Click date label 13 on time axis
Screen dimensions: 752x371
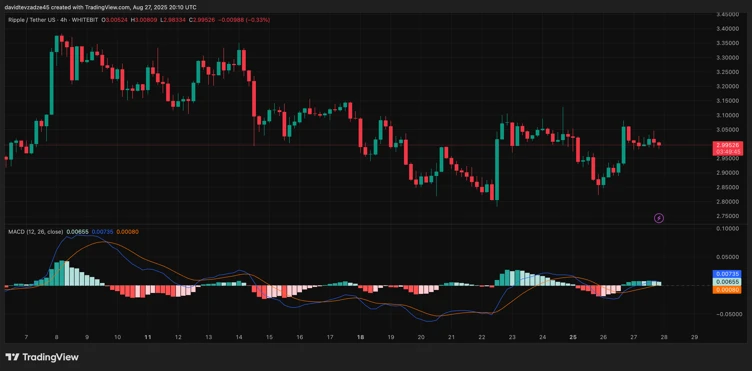click(209, 337)
